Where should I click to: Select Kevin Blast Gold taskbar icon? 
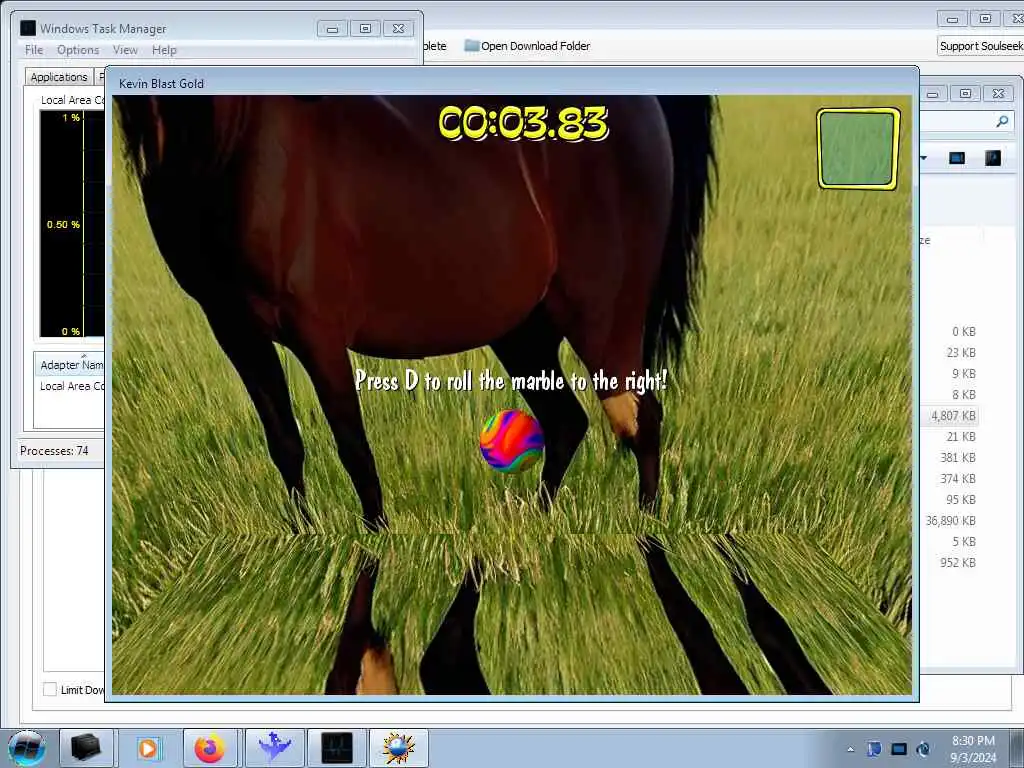(x=399, y=748)
